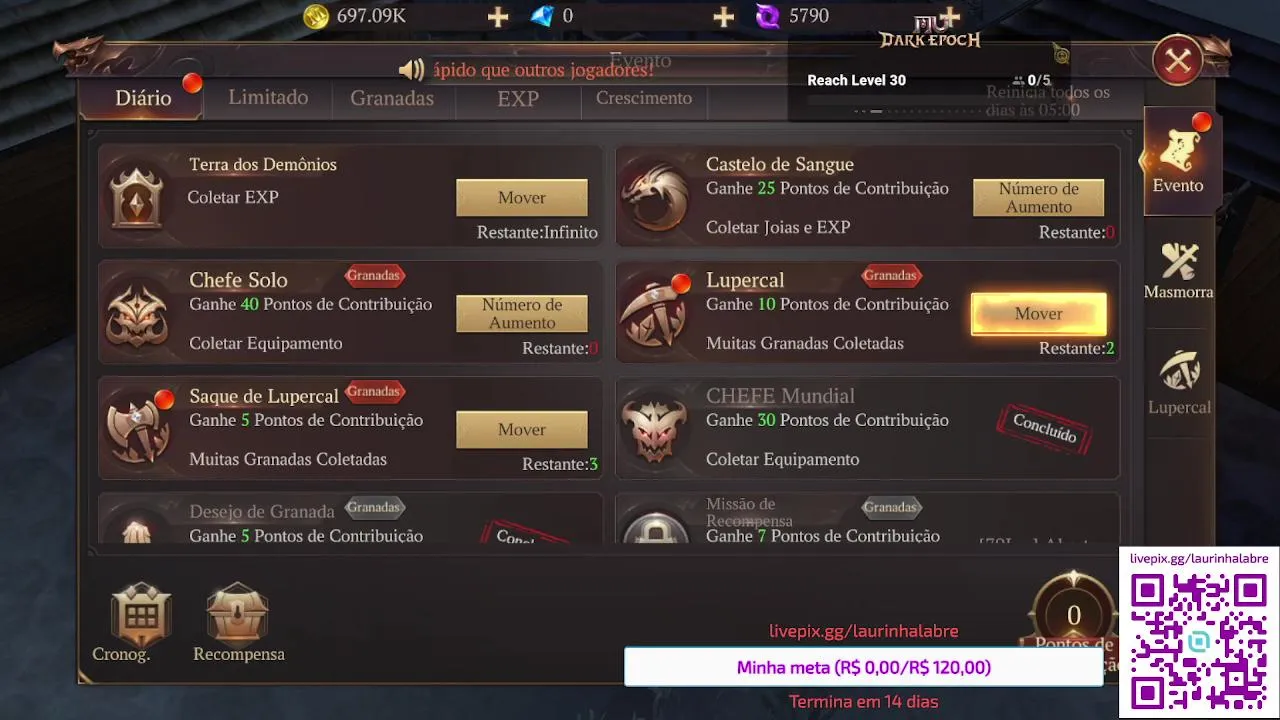The width and height of the screenshot is (1280, 720).
Task: Click the highlighted Mover button for Lupercal
Action: (x=1039, y=314)
